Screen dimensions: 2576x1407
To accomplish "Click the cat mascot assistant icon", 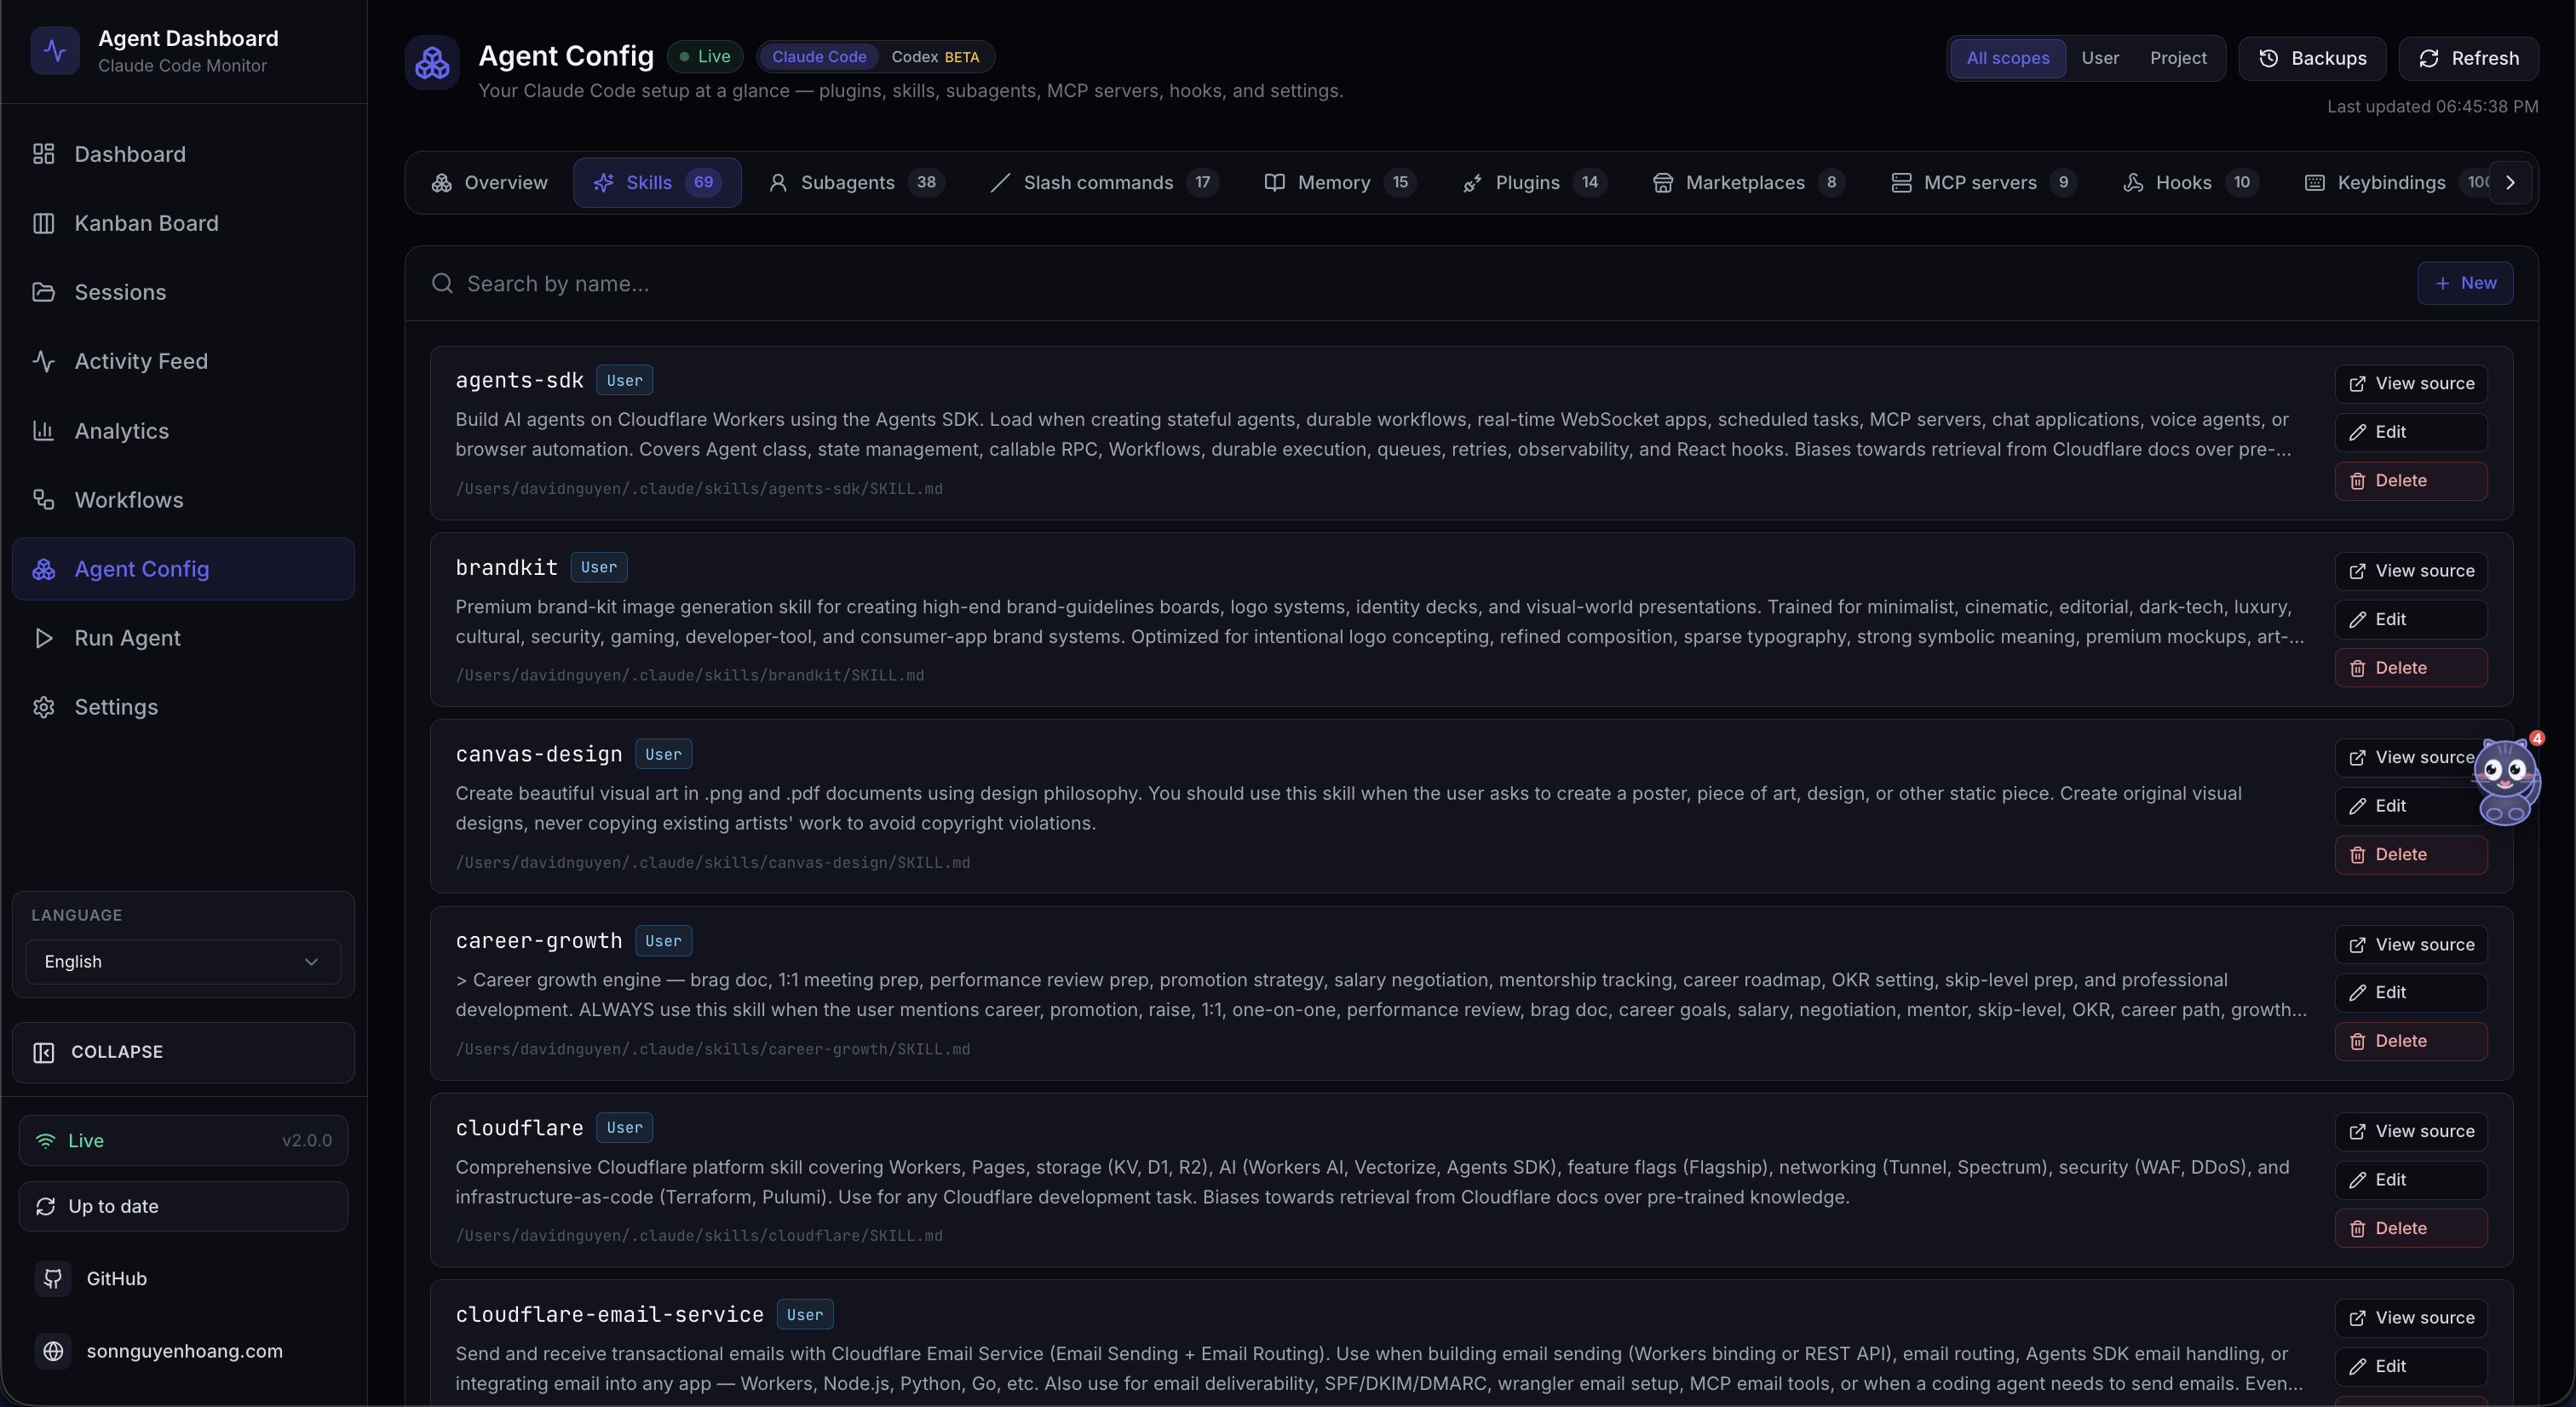I will (x=2506, y=782).
